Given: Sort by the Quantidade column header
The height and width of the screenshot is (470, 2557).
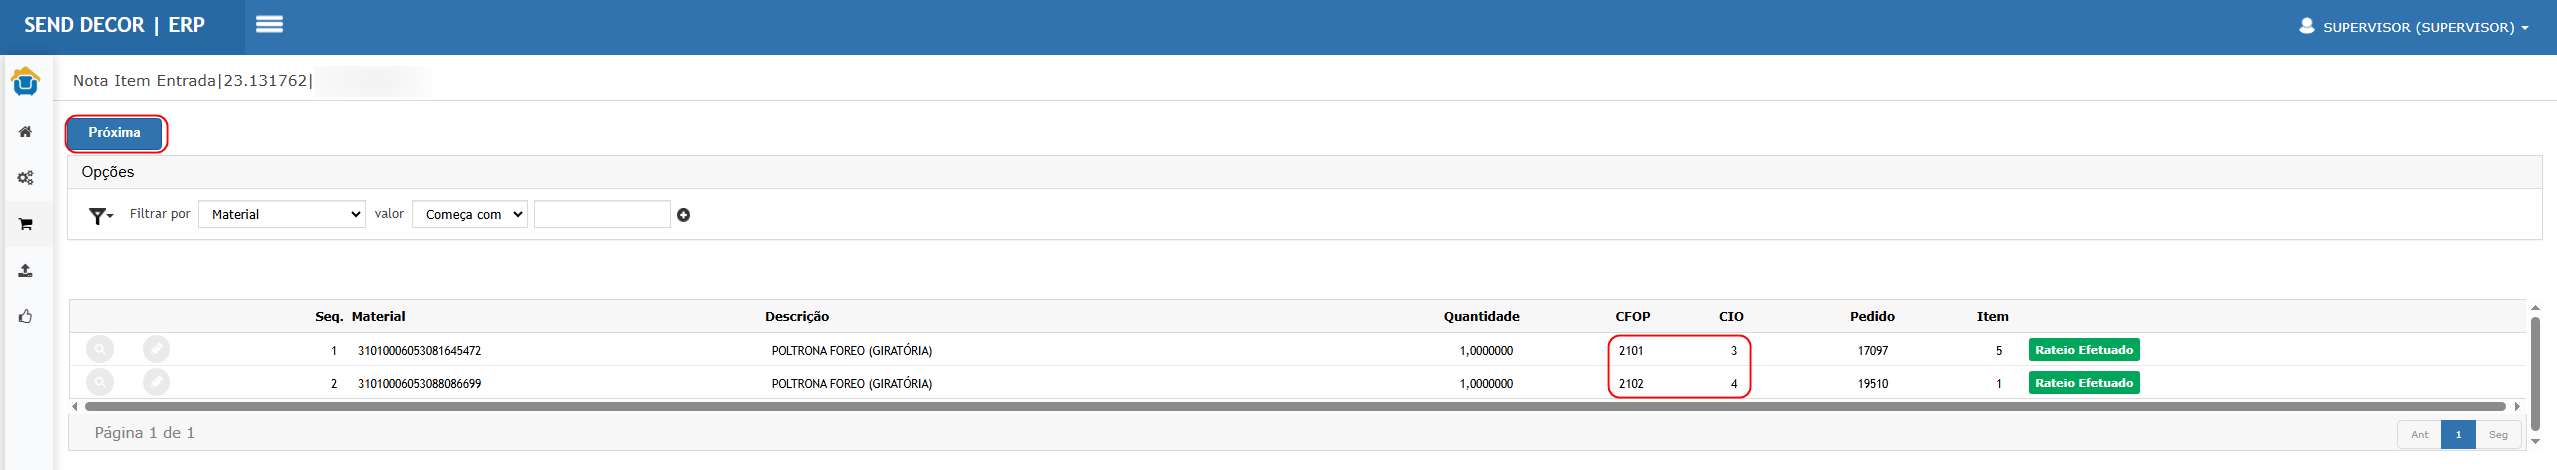Looking at the screenshot, I should pyautogui.click(x=1481, y=317).
